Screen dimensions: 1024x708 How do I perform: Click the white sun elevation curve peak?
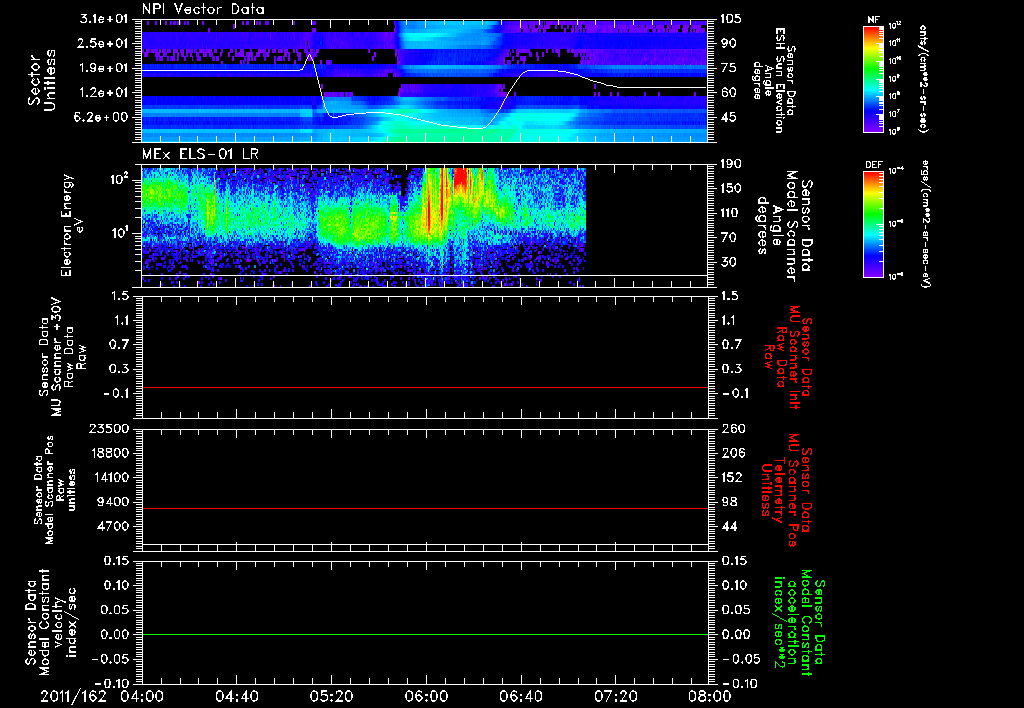(310, 56)
